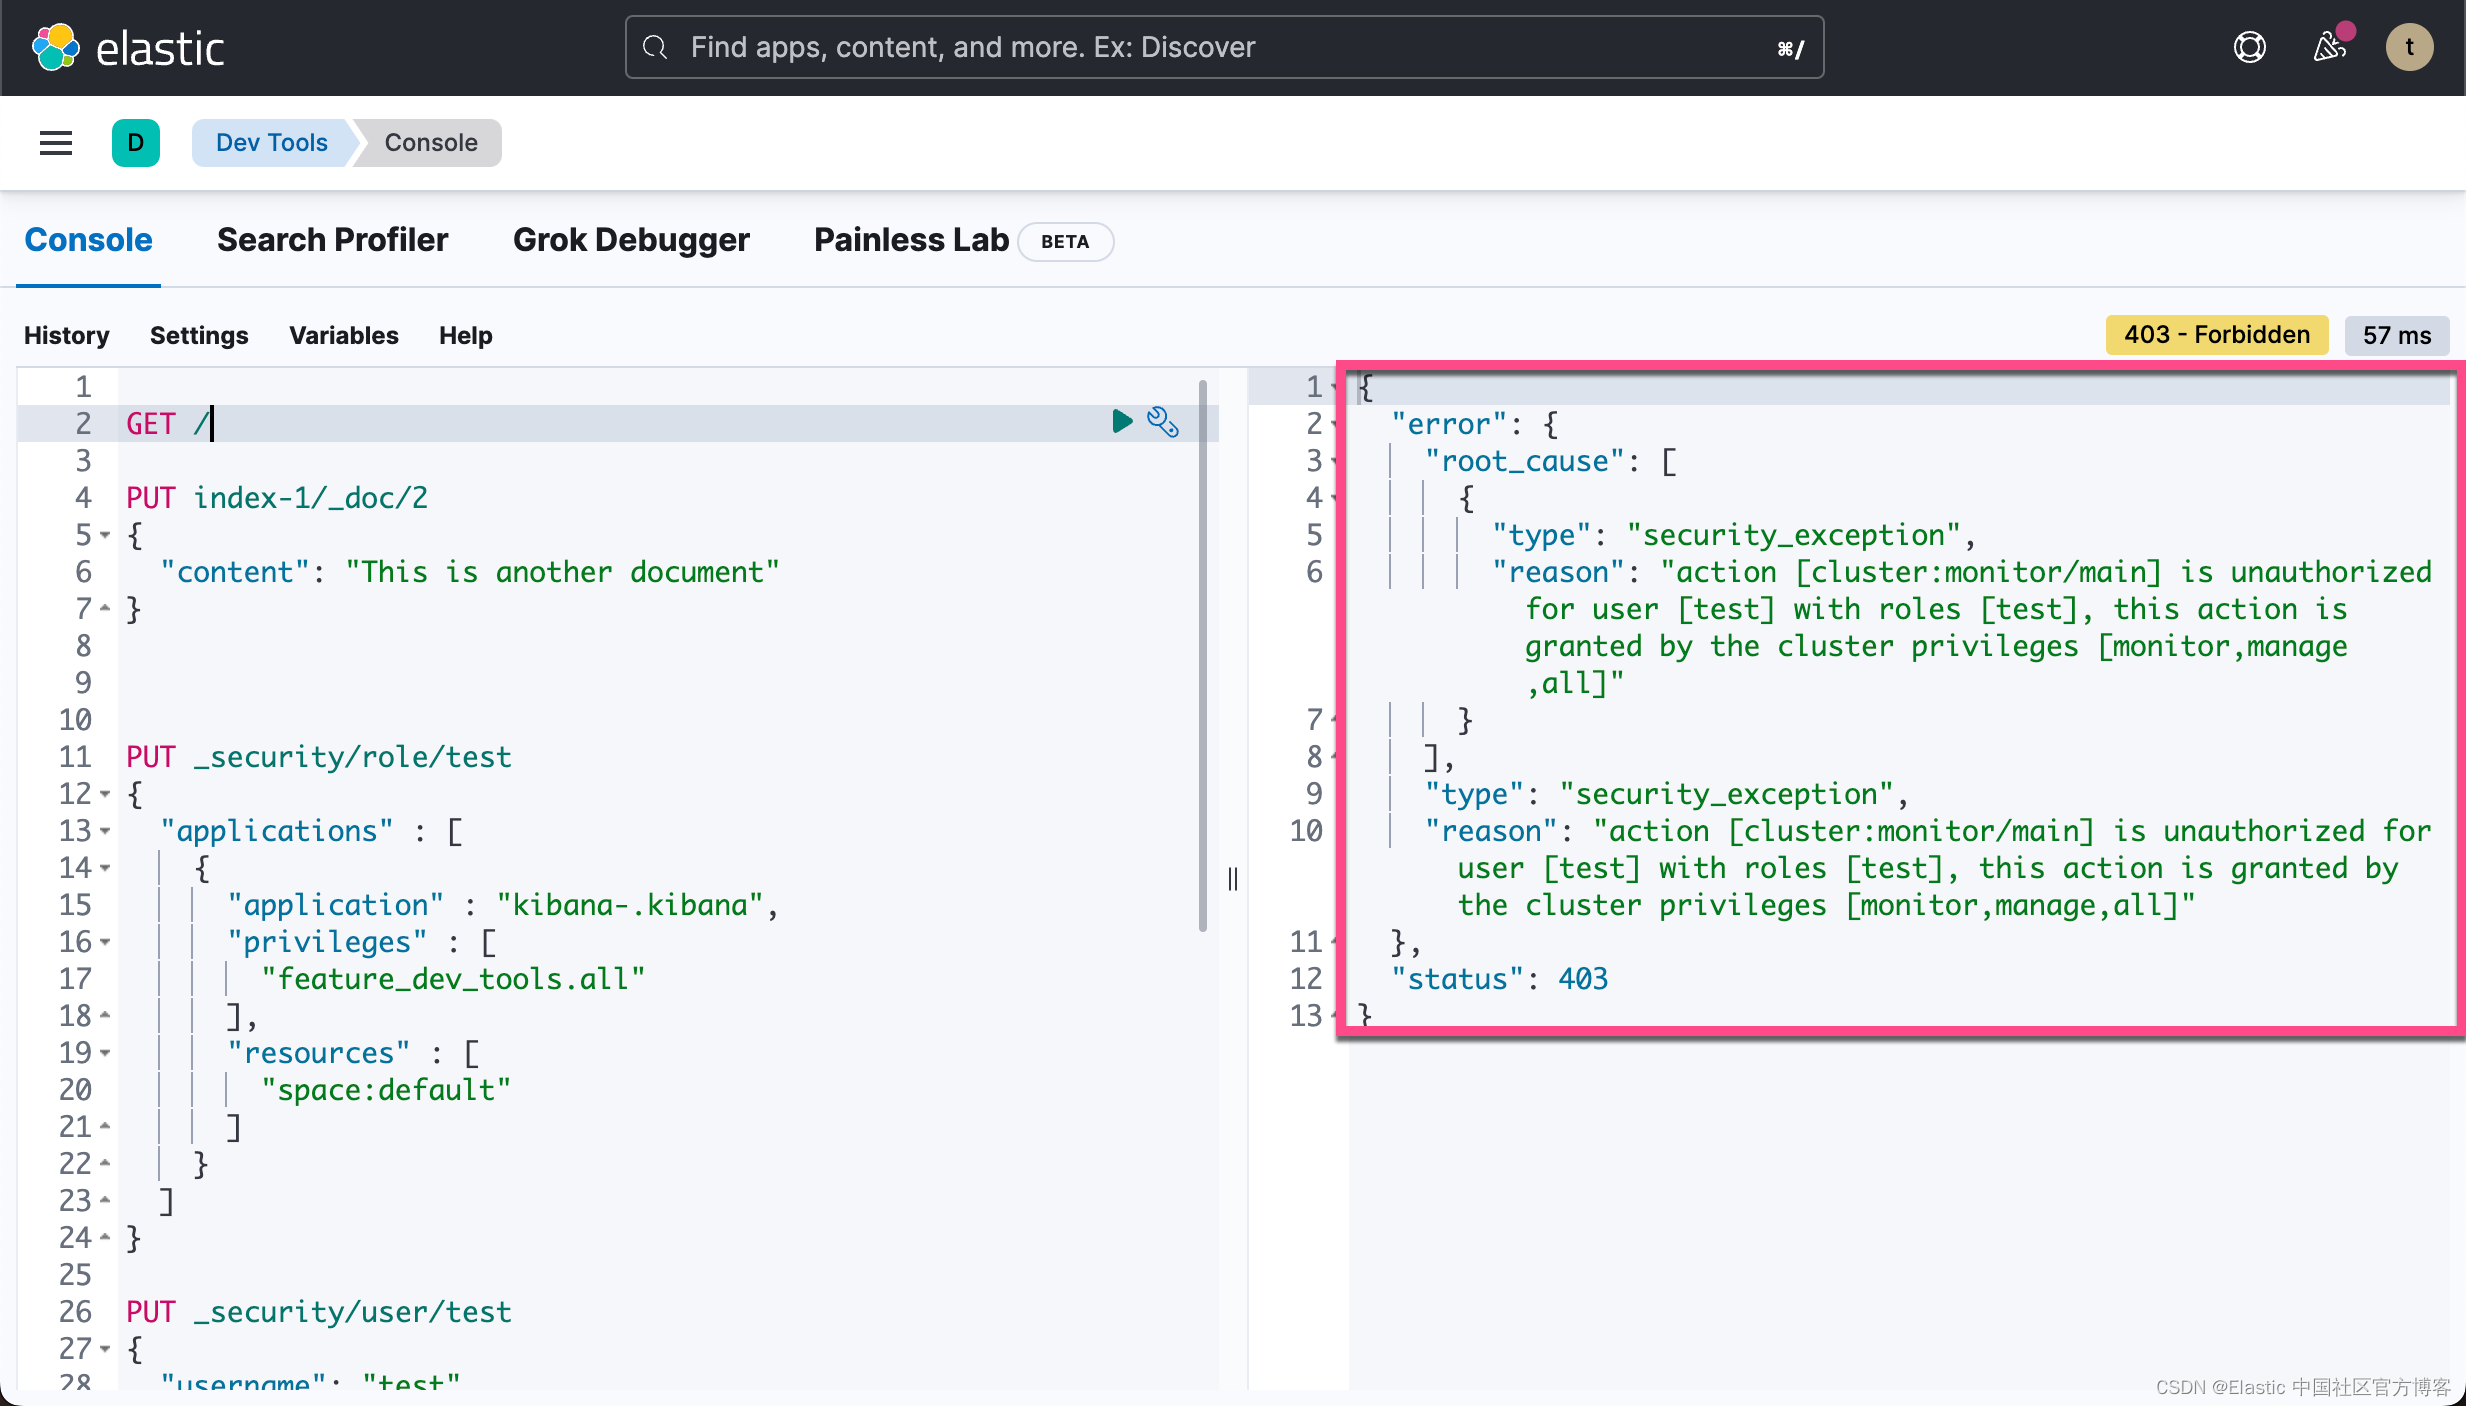Open the help lifebuoy icon

tap(2249, 47)
